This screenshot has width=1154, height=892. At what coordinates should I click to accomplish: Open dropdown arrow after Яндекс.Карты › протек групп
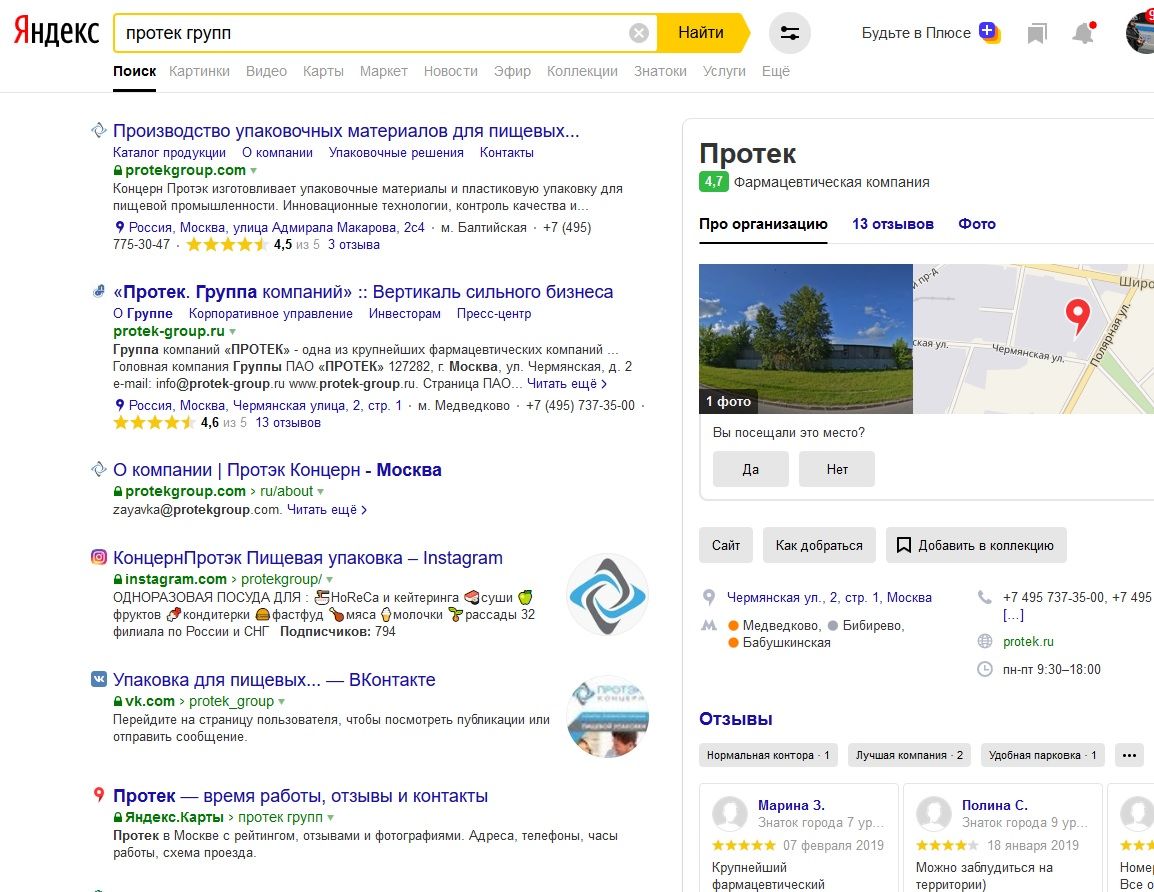coord(330,818)
